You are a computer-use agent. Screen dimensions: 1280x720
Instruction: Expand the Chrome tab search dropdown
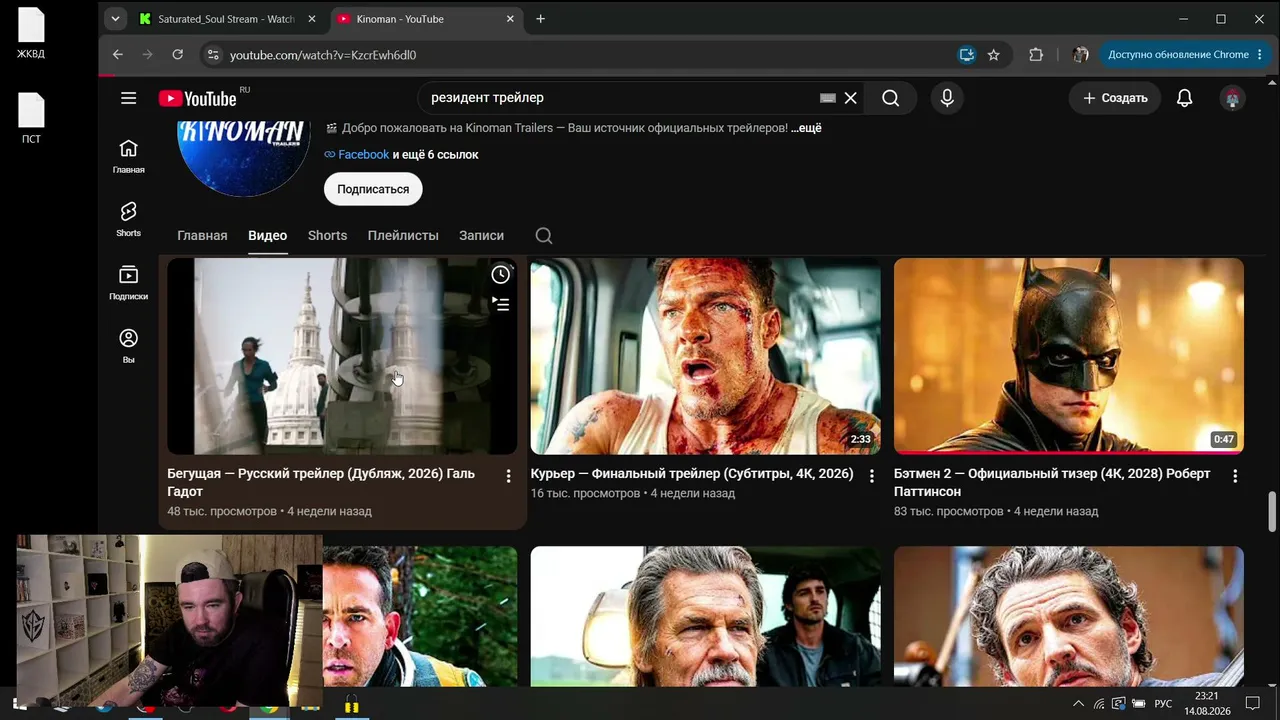click(x=115, y=19)
